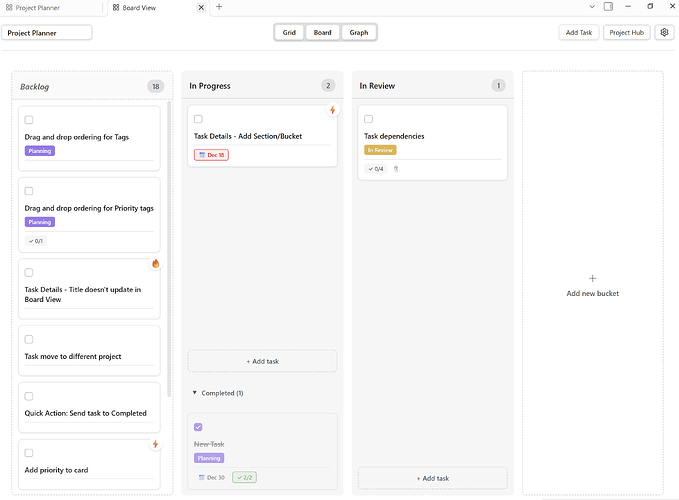
Task: Open the Project Hub
Action: [x=627, y=32]
